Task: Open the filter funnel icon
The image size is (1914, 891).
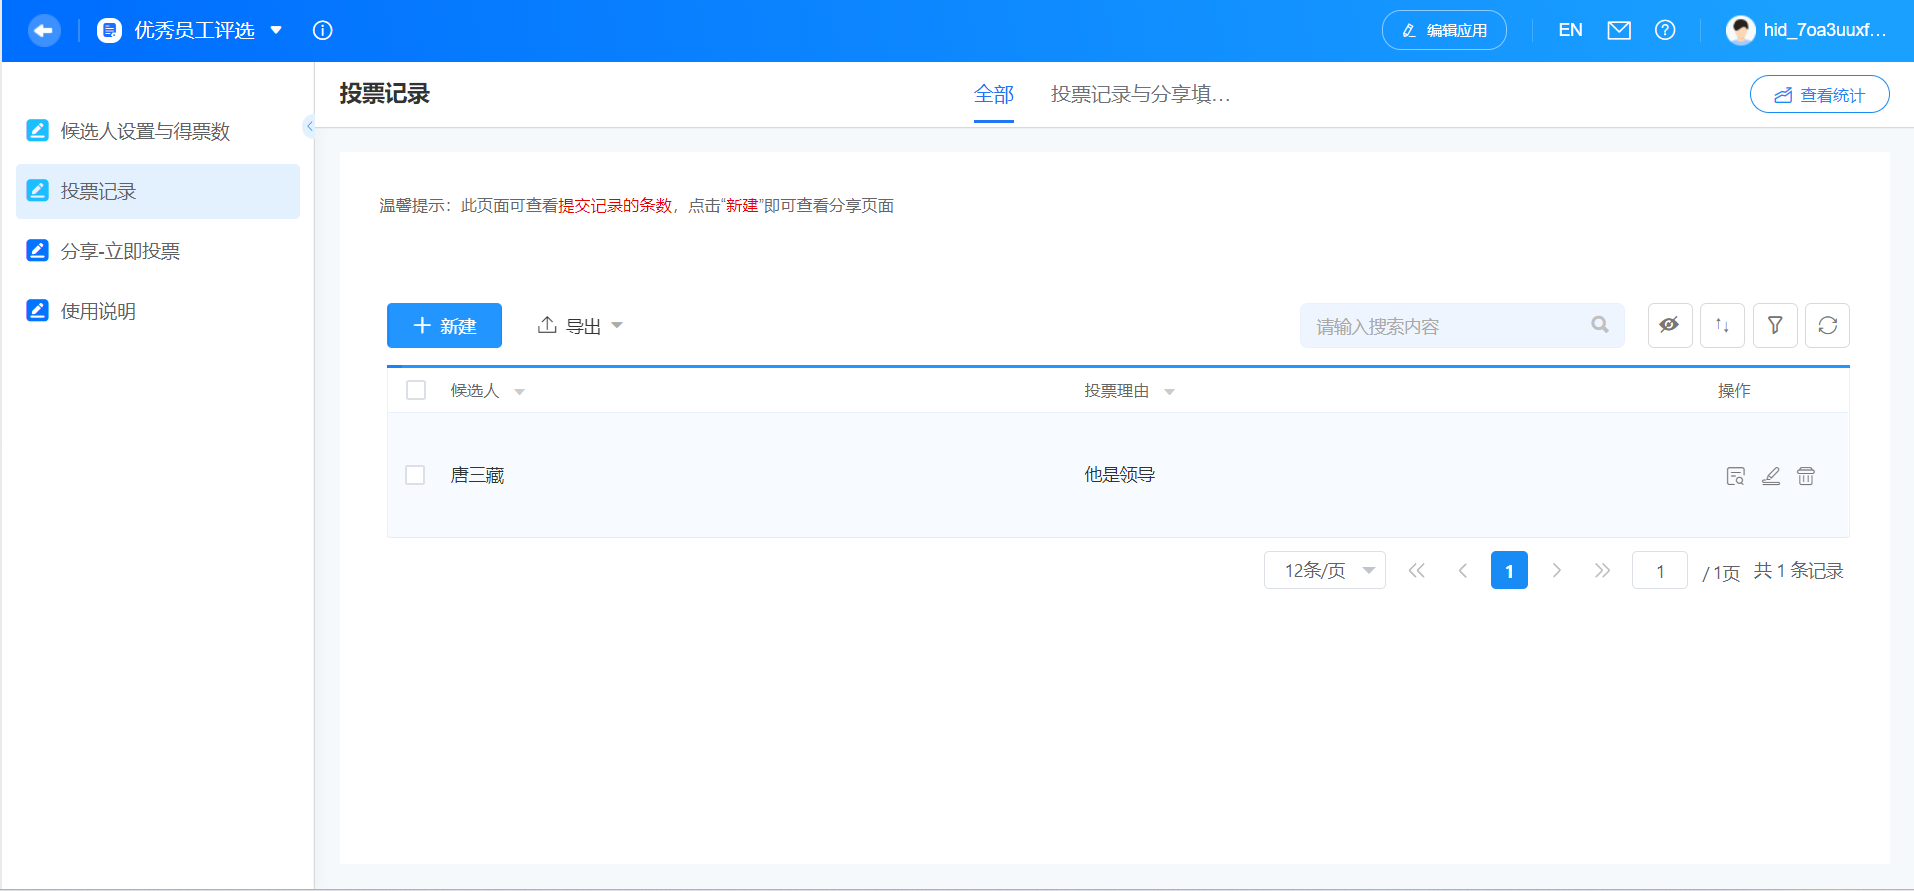Action: [1775, 325]
